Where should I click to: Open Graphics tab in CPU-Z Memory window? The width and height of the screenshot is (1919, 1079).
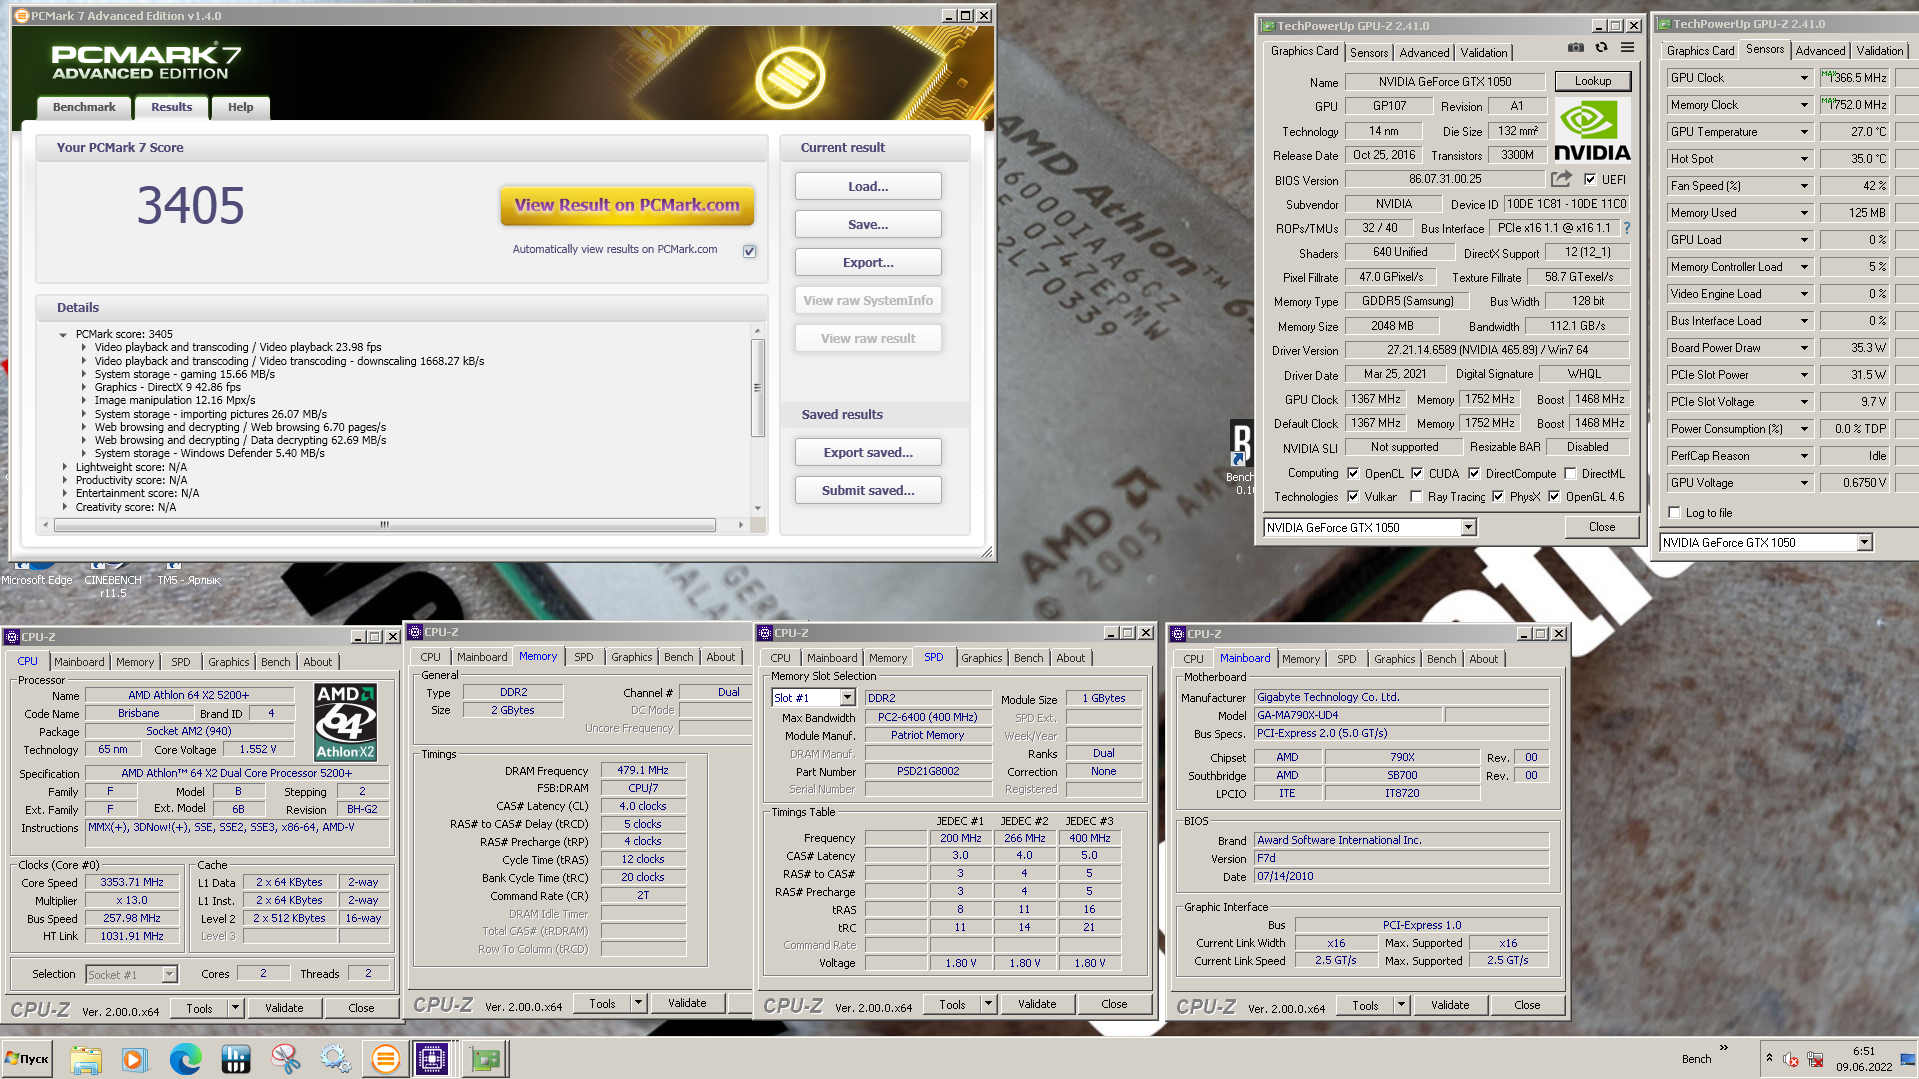click(x=631, y=657)
